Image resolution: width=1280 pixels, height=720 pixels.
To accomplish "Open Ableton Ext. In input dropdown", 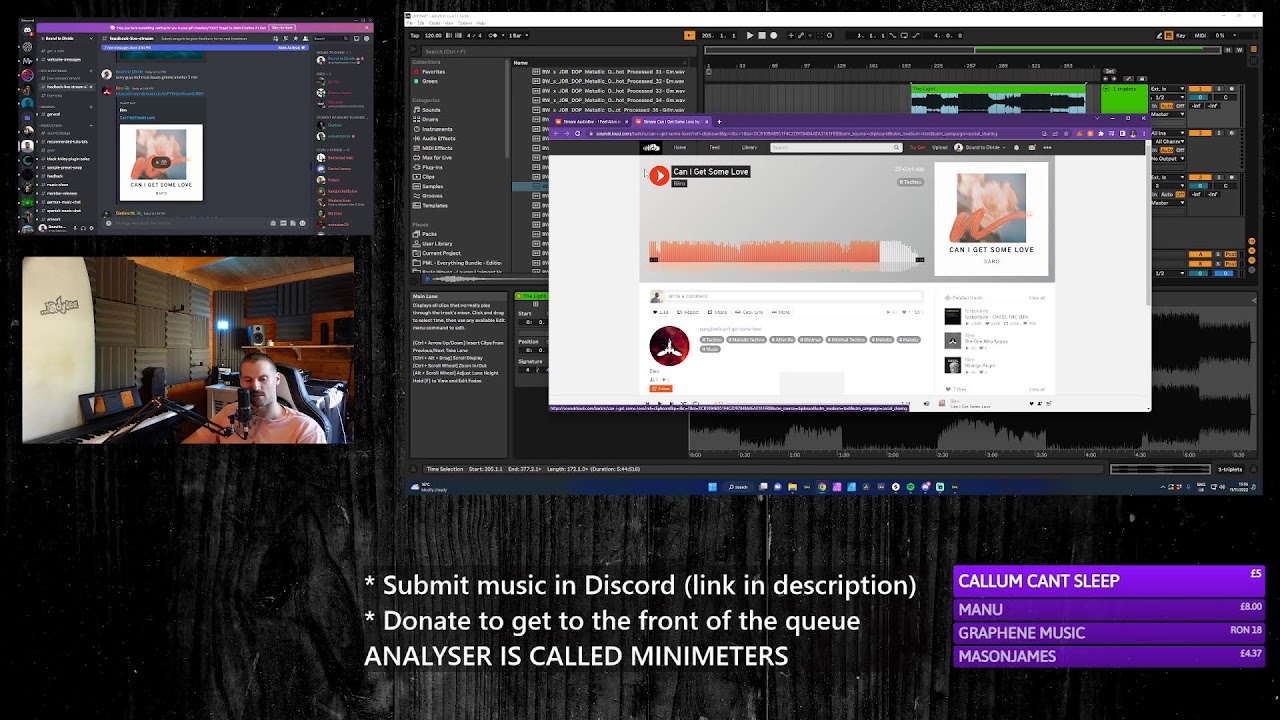I will [x=1167, y=89].
